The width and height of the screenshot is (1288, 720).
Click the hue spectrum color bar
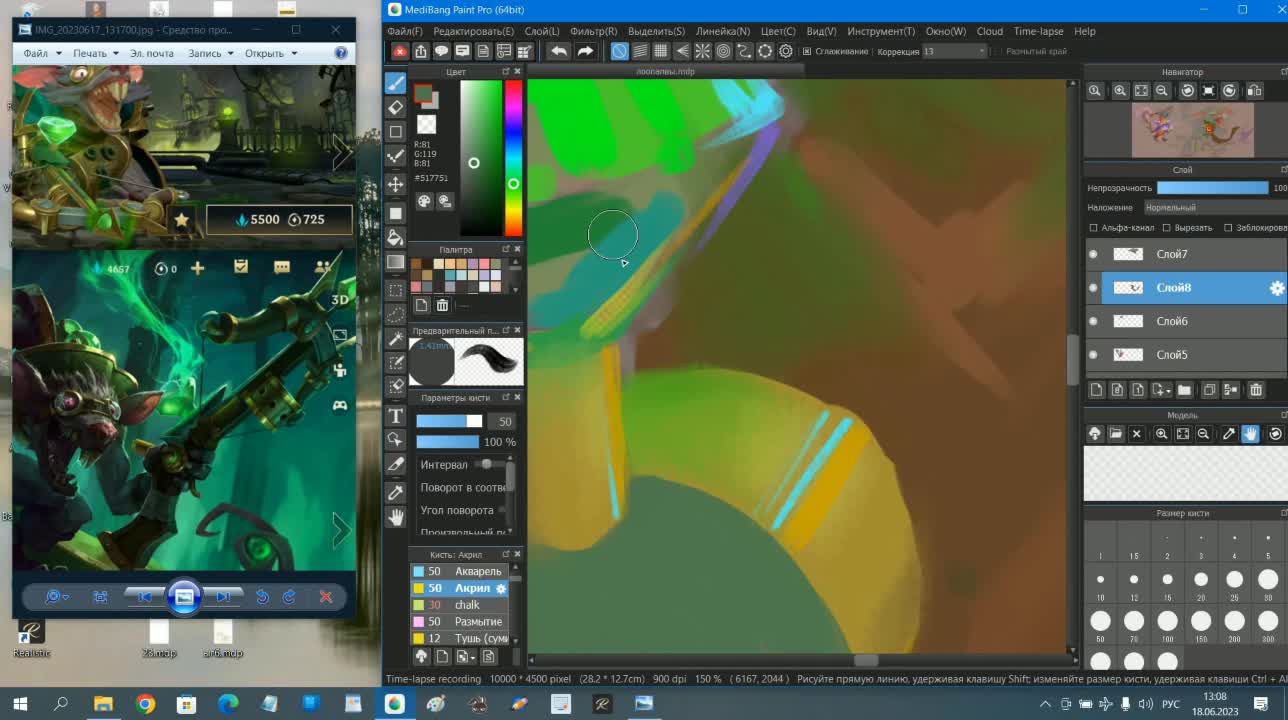513,158
